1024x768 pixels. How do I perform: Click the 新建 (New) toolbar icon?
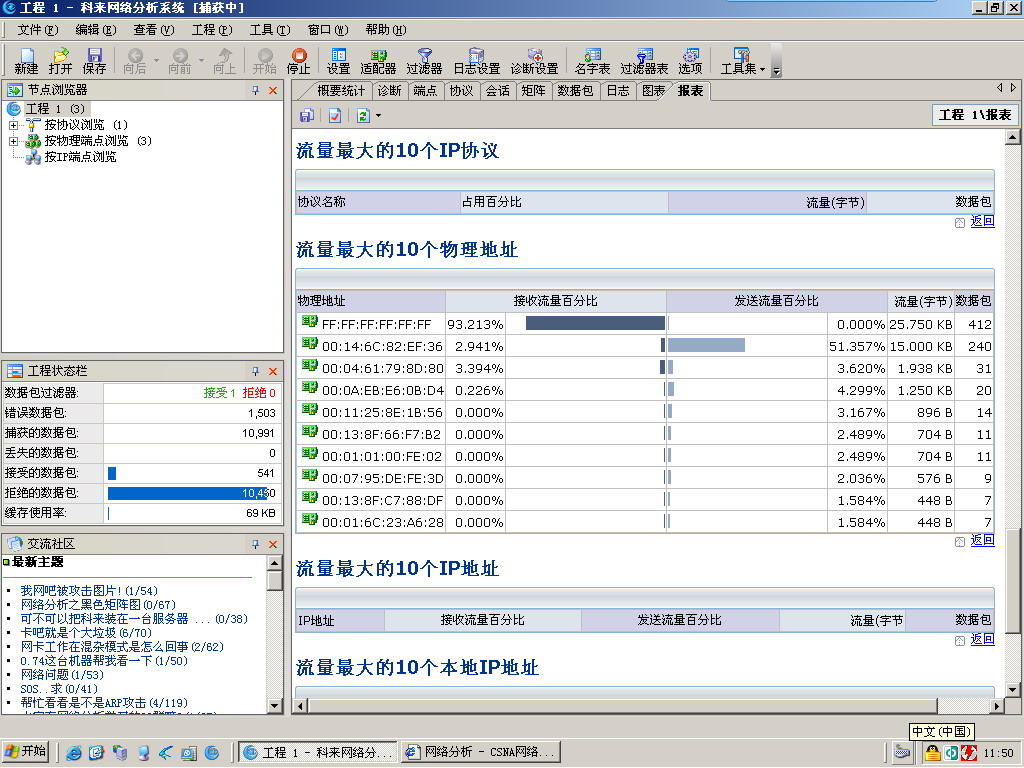(x=26, y=61)
